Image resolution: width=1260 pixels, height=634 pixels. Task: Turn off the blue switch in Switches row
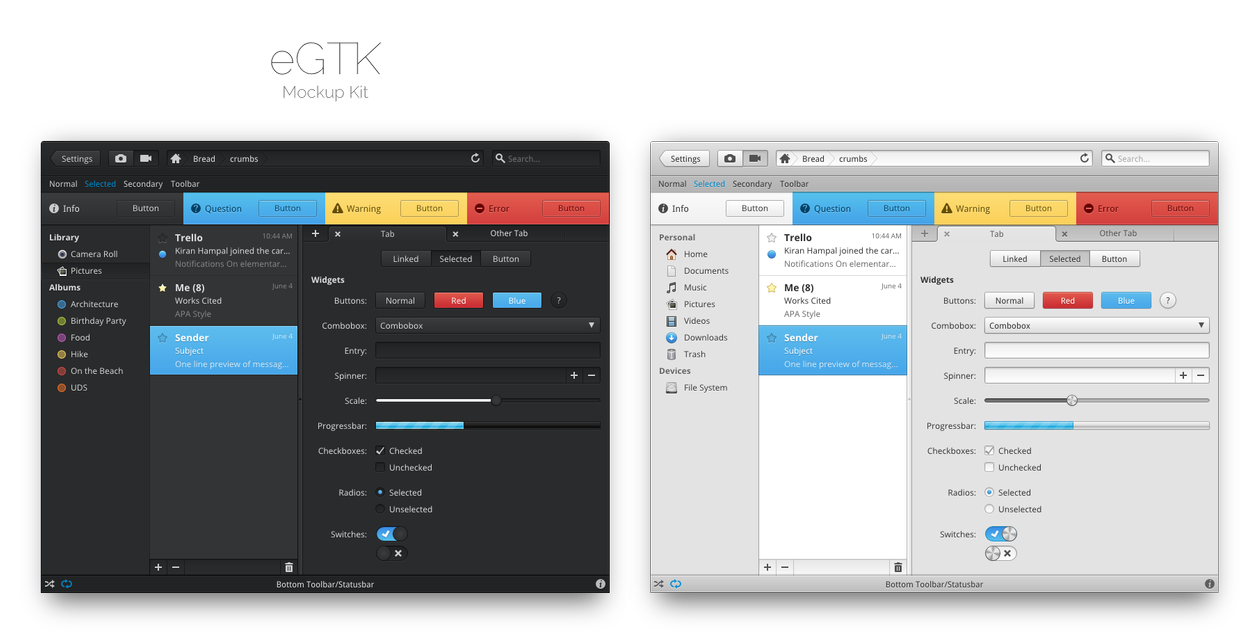[x=391, y=533]
